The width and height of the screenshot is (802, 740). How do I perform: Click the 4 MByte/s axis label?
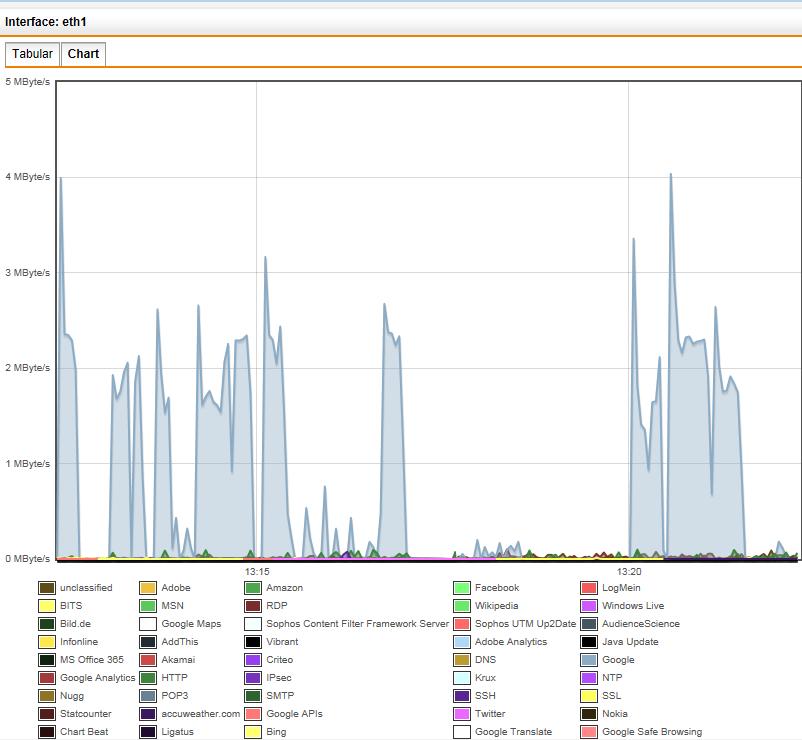click(28, 177)
